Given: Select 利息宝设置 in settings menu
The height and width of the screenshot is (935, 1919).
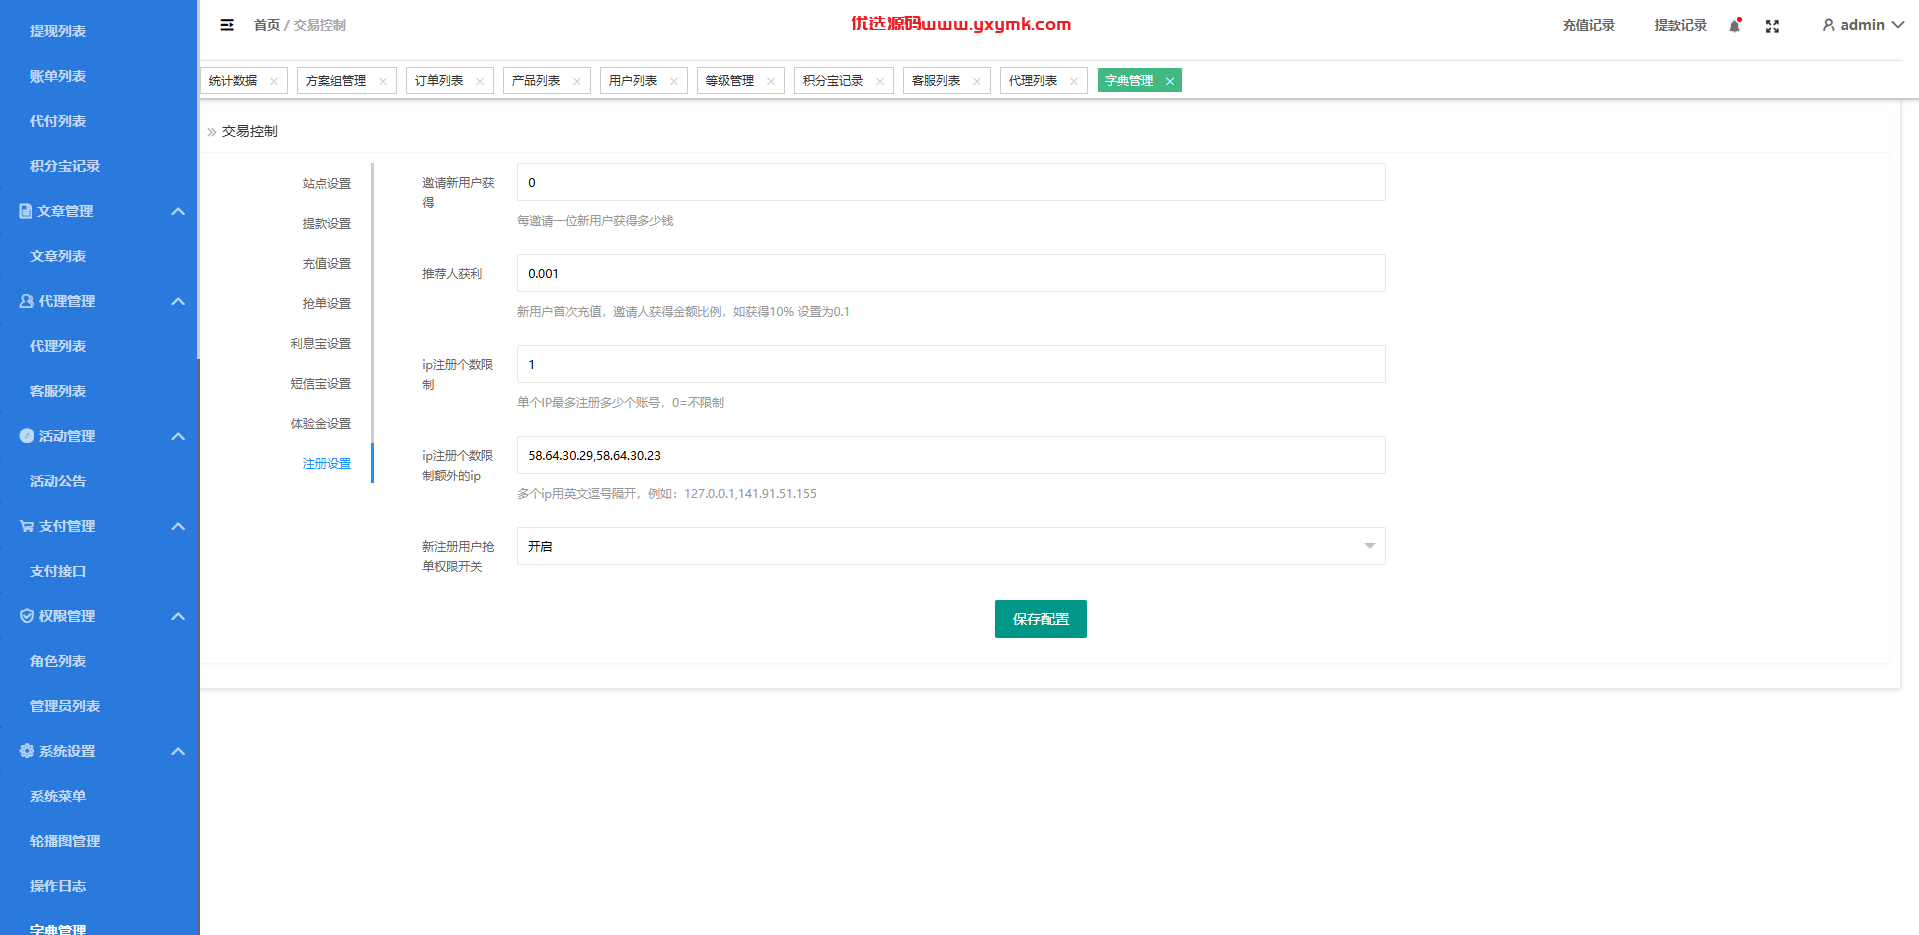Looking at the screenshot, I should (321, 344).
